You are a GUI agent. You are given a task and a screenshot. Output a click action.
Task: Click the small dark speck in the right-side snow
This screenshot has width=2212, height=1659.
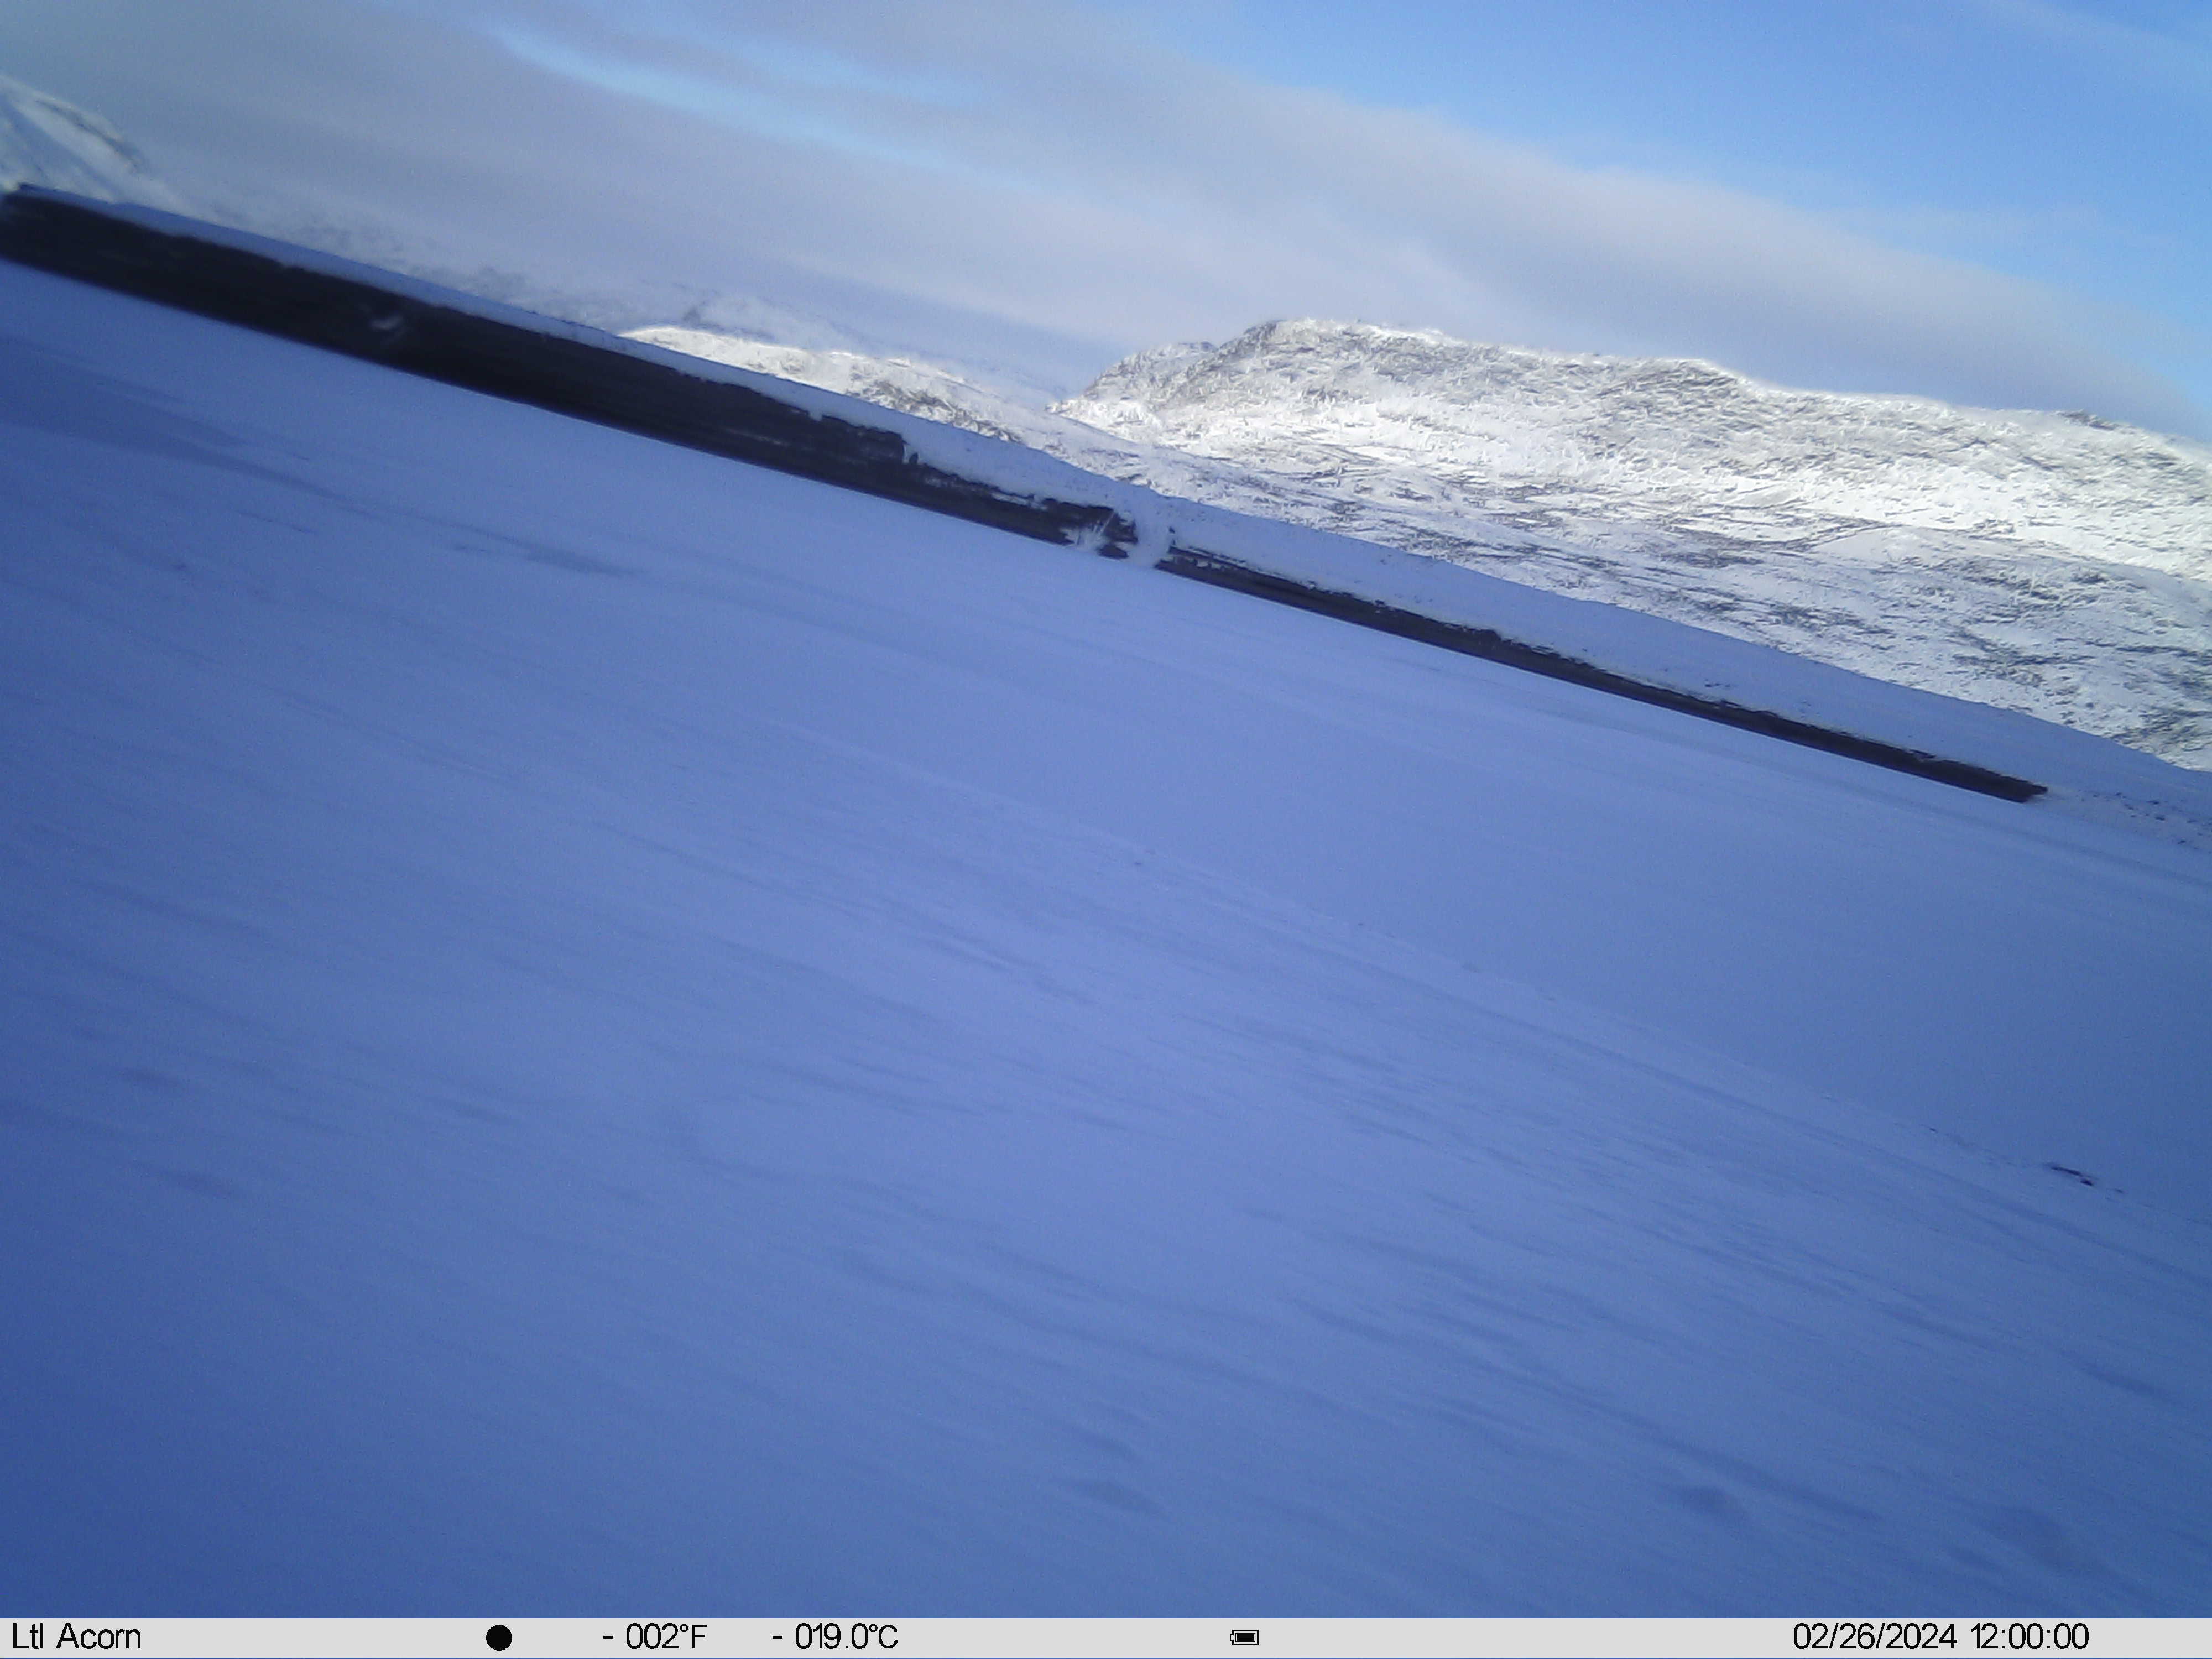point(2072,1175)
